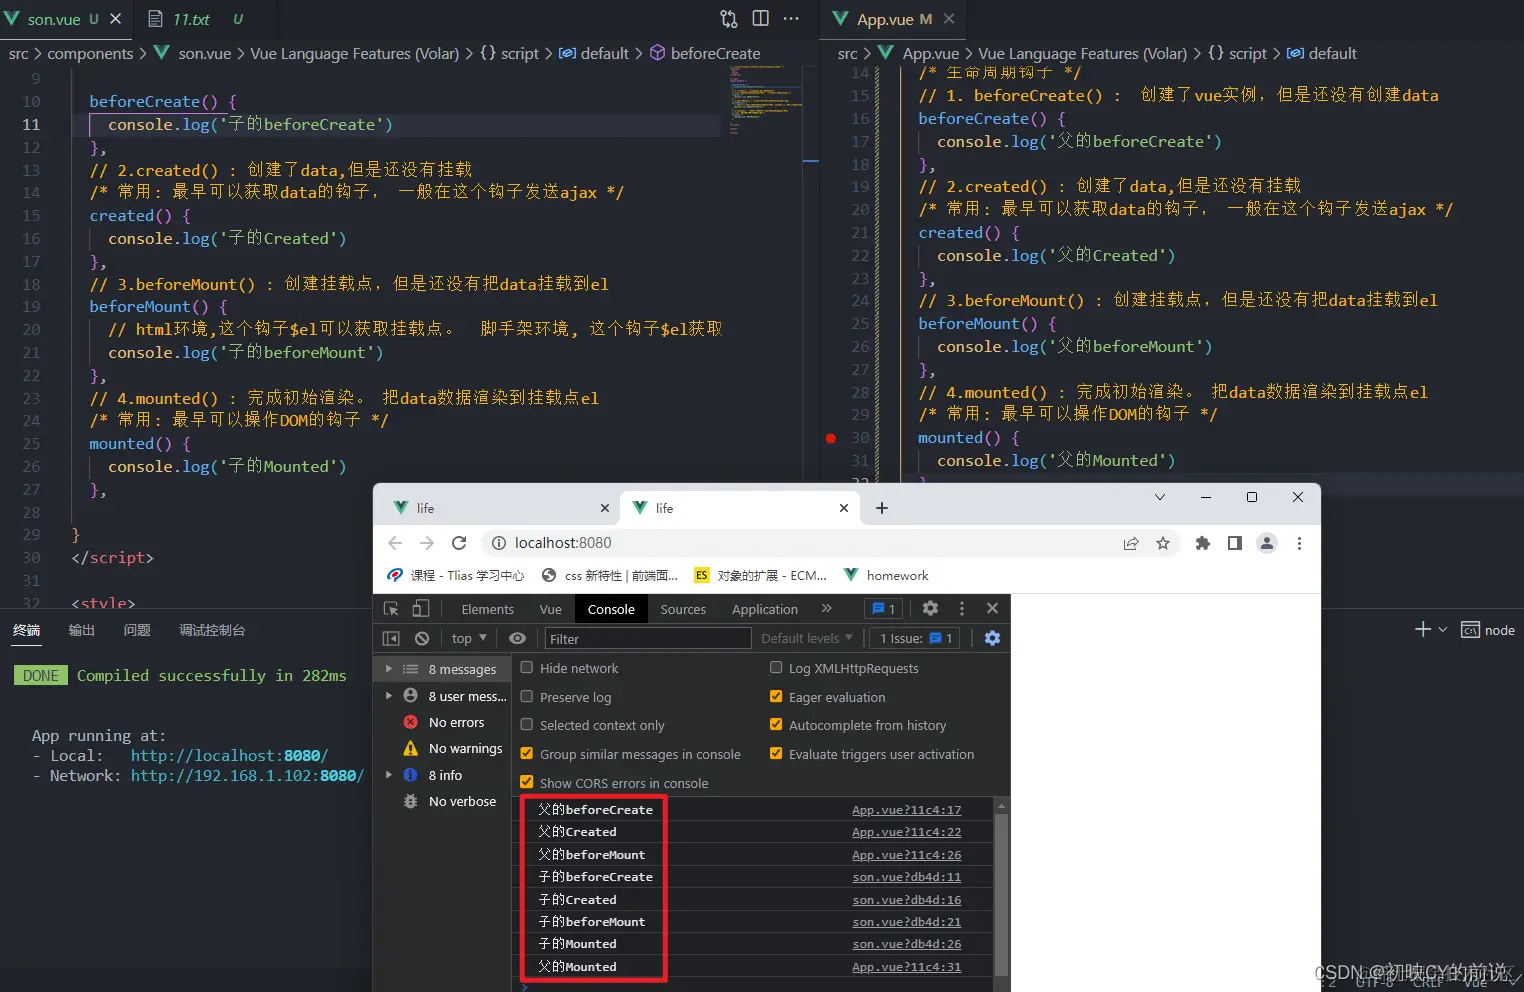
Task: Expand the 8 messages group
Action: (x=389, y=668)
